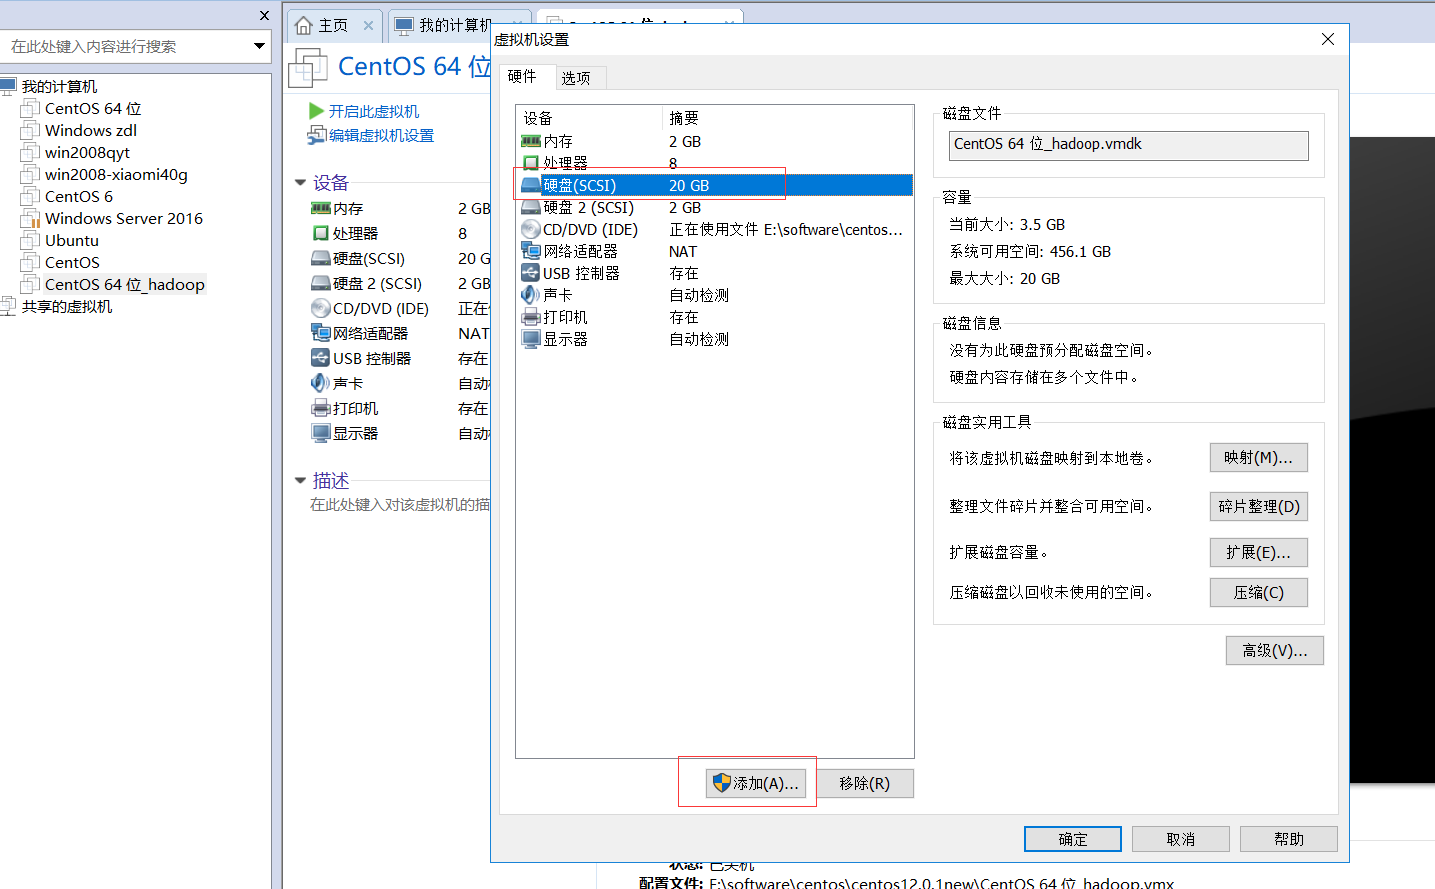Click the 扩展(E)... button
This screenshot has width=1435, height=889.
point(1259,552)
